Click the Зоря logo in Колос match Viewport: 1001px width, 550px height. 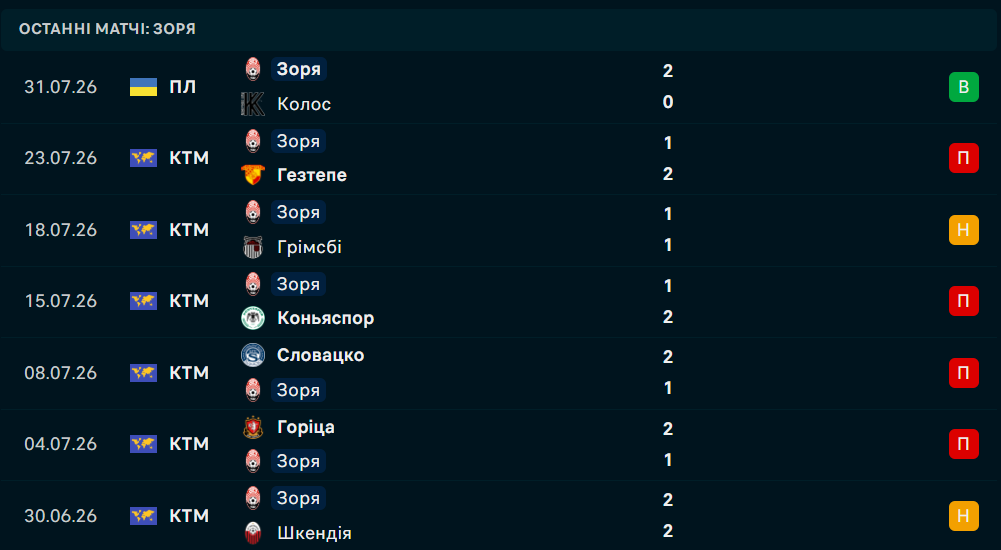coord(253,69)
